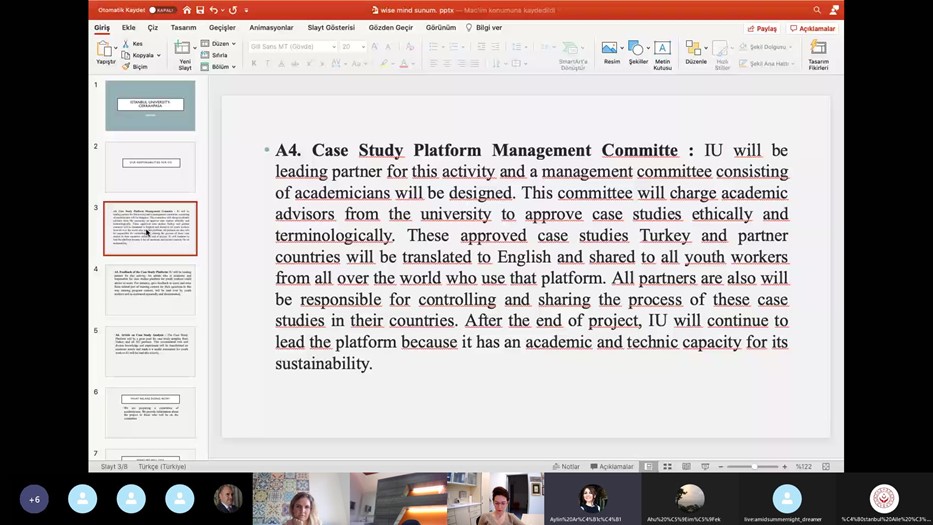This screenshot has width=933, height=525.
Task: Toggle the Otomatik Kaydet autosave switch
Action: tap(163, 10)
